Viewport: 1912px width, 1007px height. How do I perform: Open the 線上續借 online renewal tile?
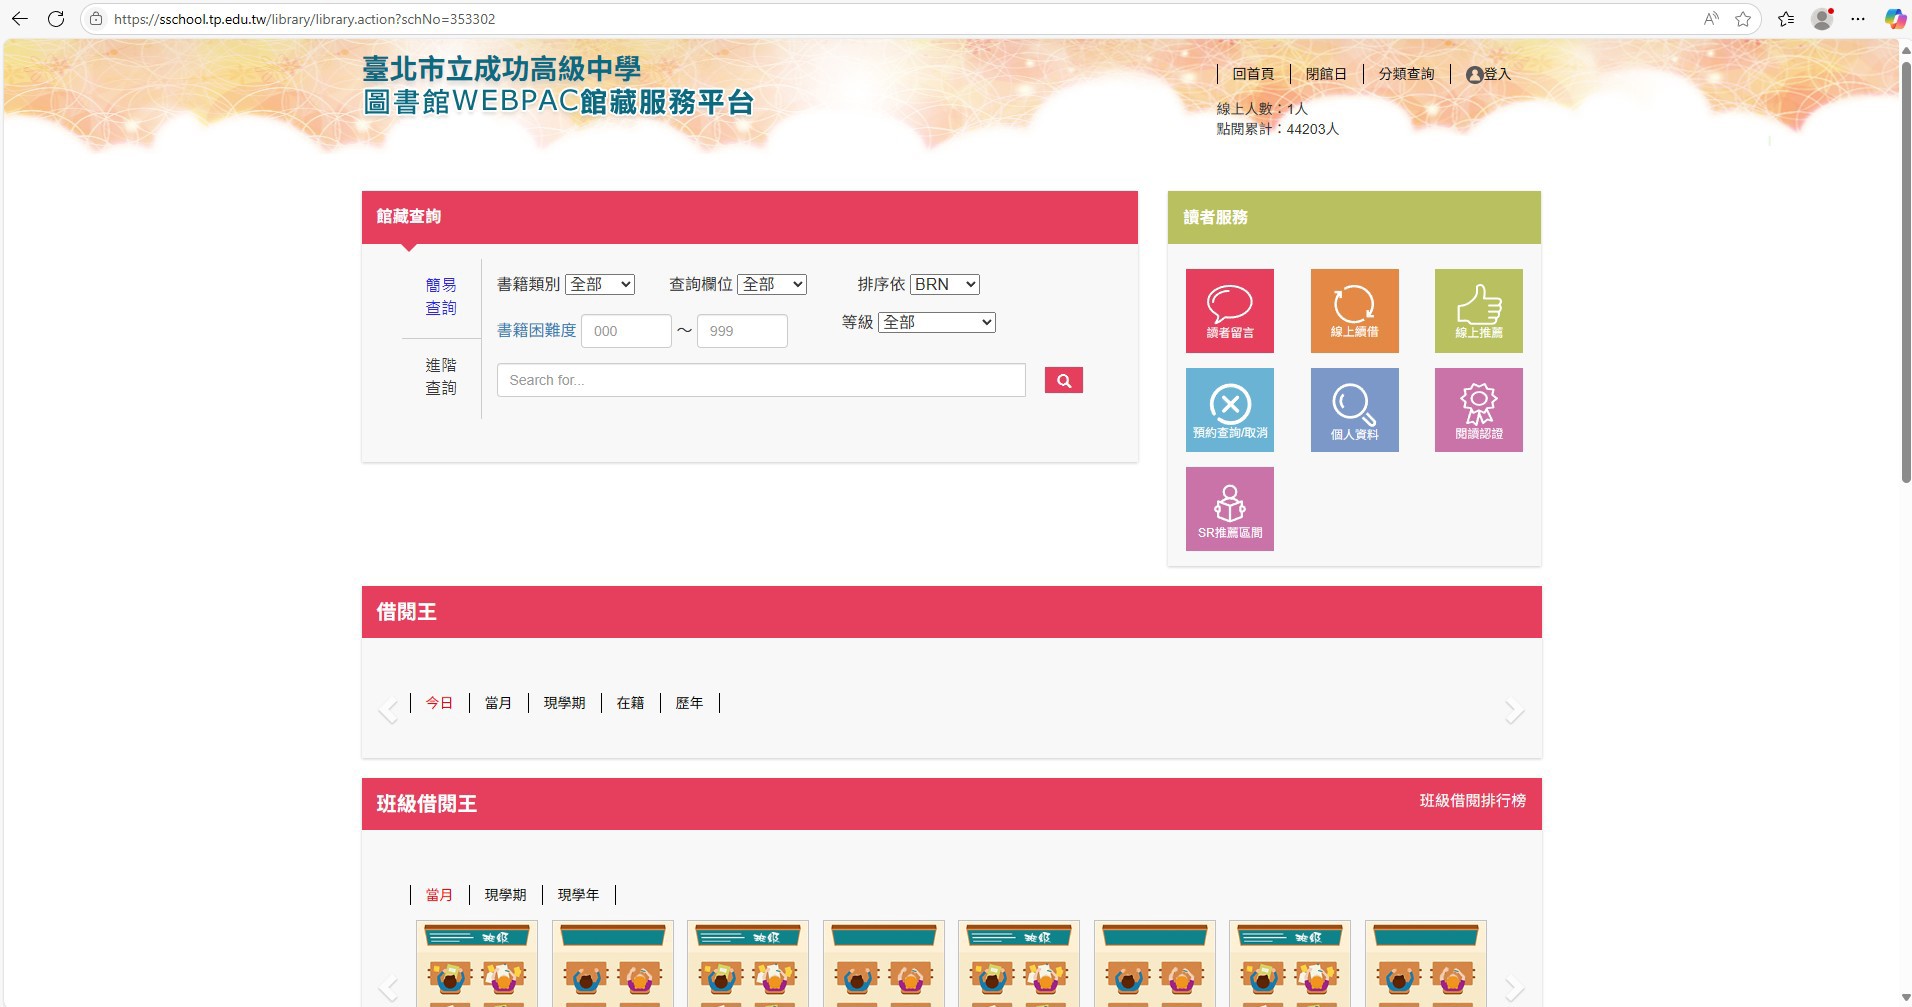1354,311
